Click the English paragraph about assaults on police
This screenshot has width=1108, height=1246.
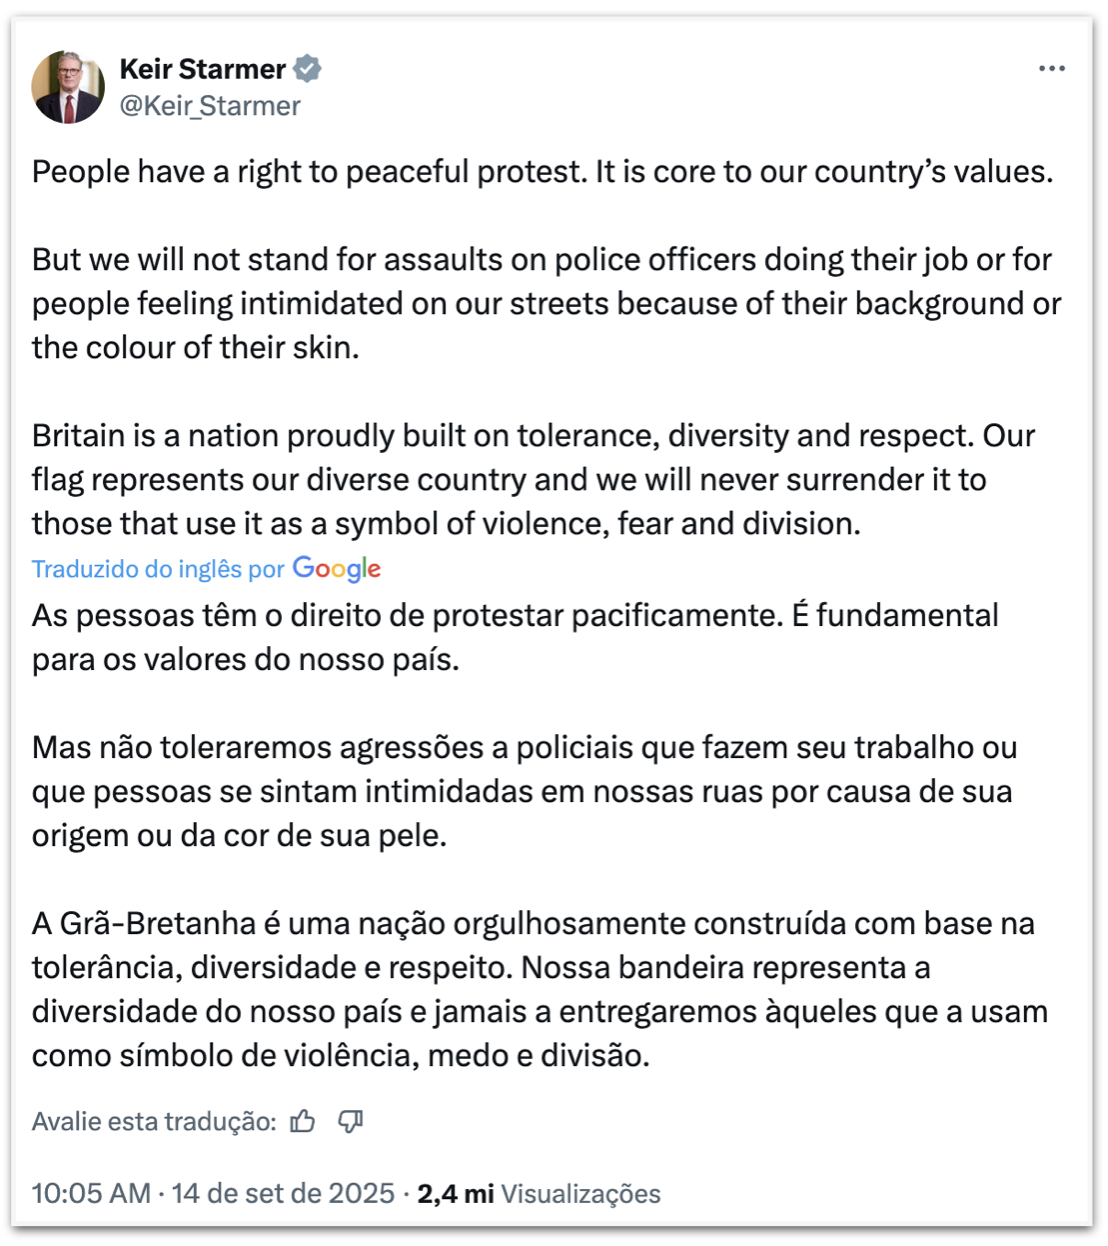click(545, 303)
